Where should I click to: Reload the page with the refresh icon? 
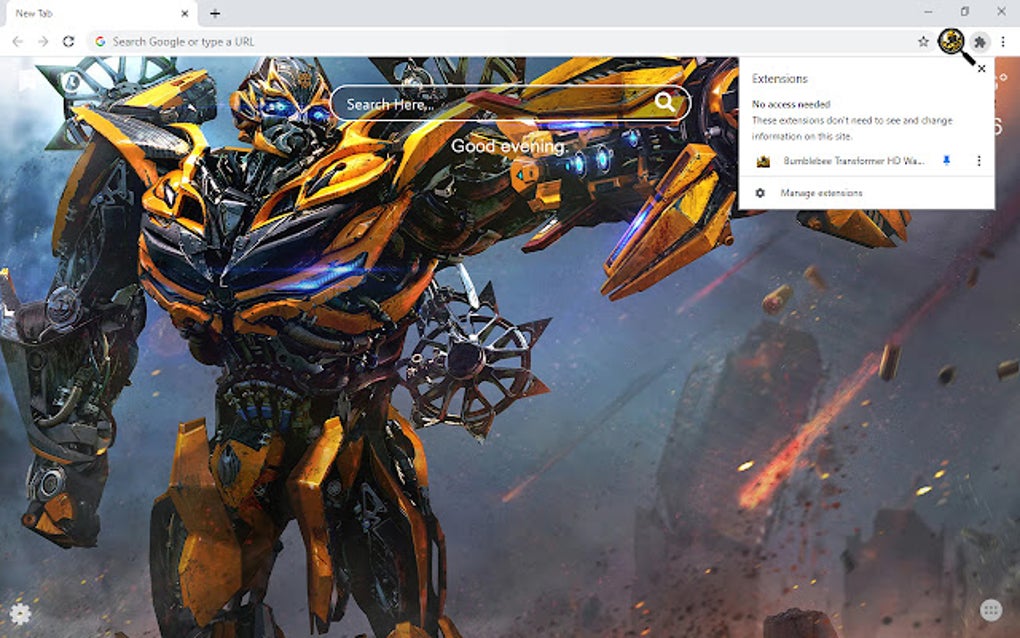66,42
